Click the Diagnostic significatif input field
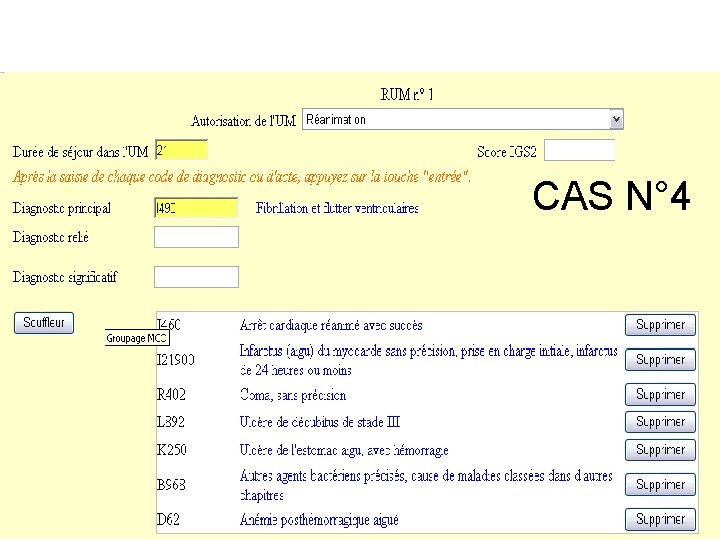The width and height of the screenshot is (720, 540). (x=196, y=277)
